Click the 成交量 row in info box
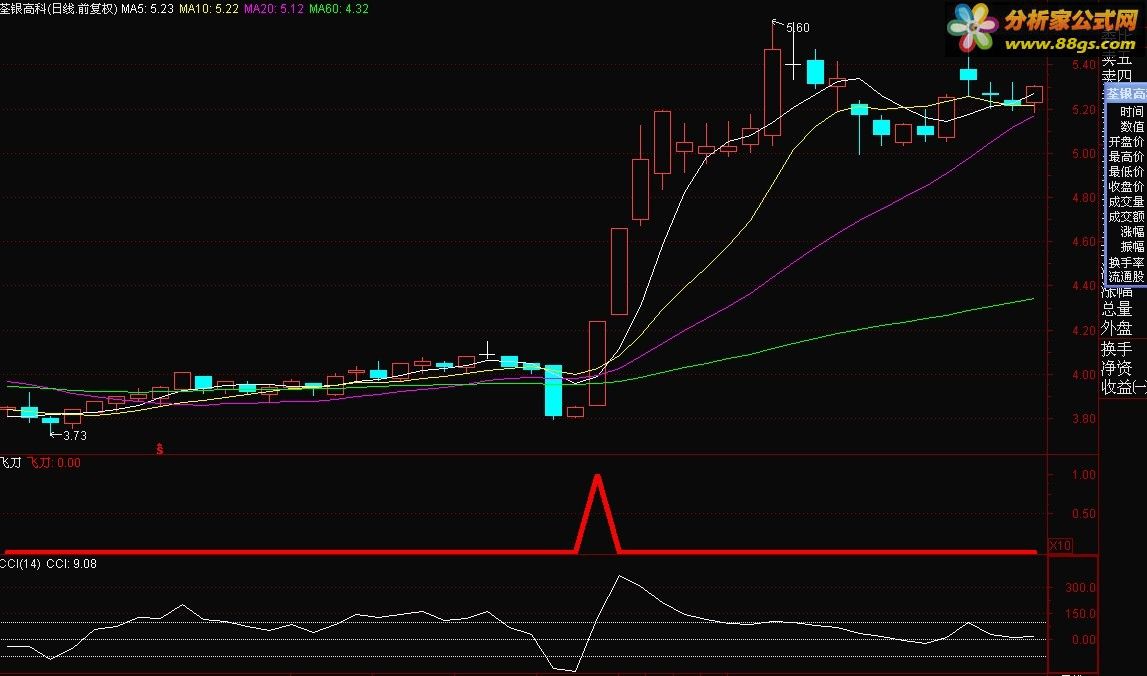Image resolution: width=1147 pixels, height=676 pixels. click(x=1126, y=201)
